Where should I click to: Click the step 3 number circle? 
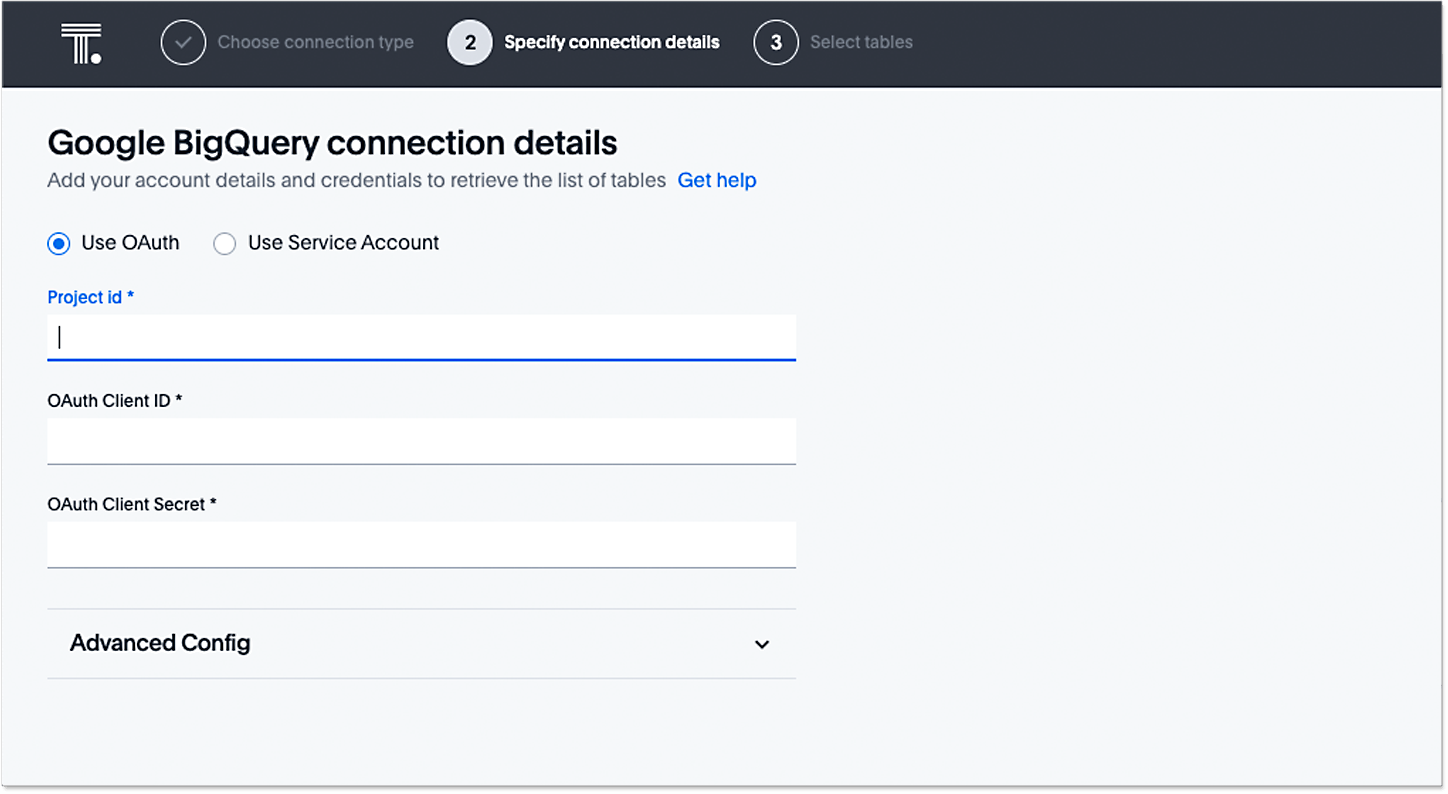tap(776, 43)
